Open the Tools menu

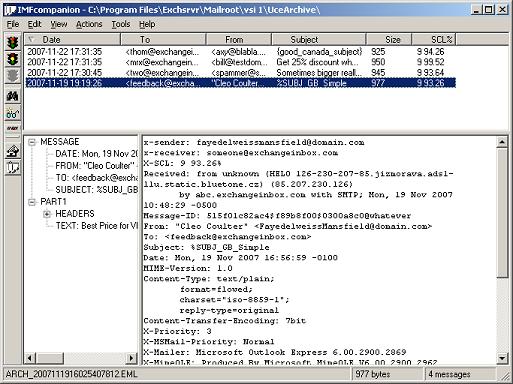point(121,24)
